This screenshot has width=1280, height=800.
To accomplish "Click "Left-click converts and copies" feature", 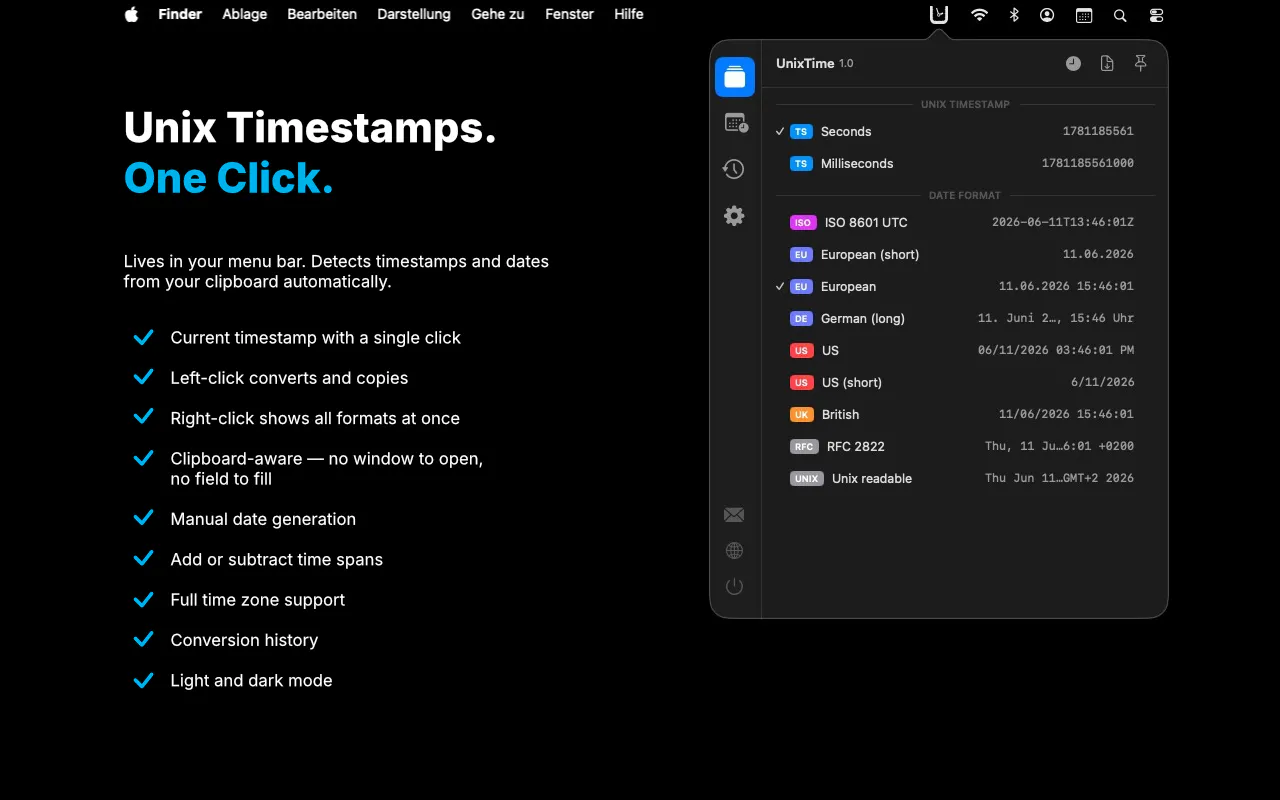I will click(289, 378).
